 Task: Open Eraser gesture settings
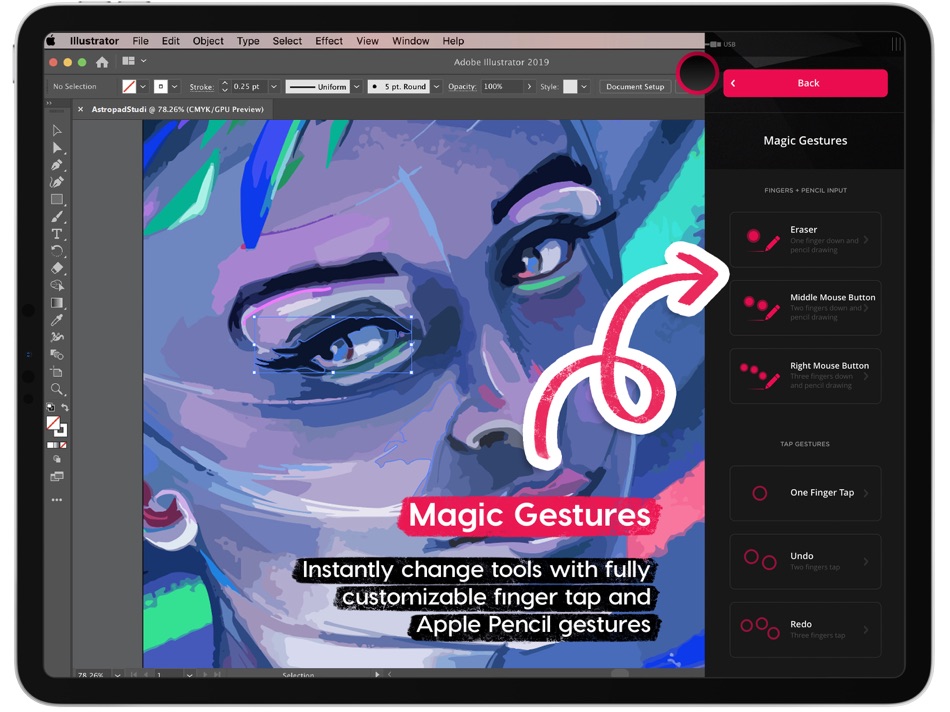pos(805,239)
